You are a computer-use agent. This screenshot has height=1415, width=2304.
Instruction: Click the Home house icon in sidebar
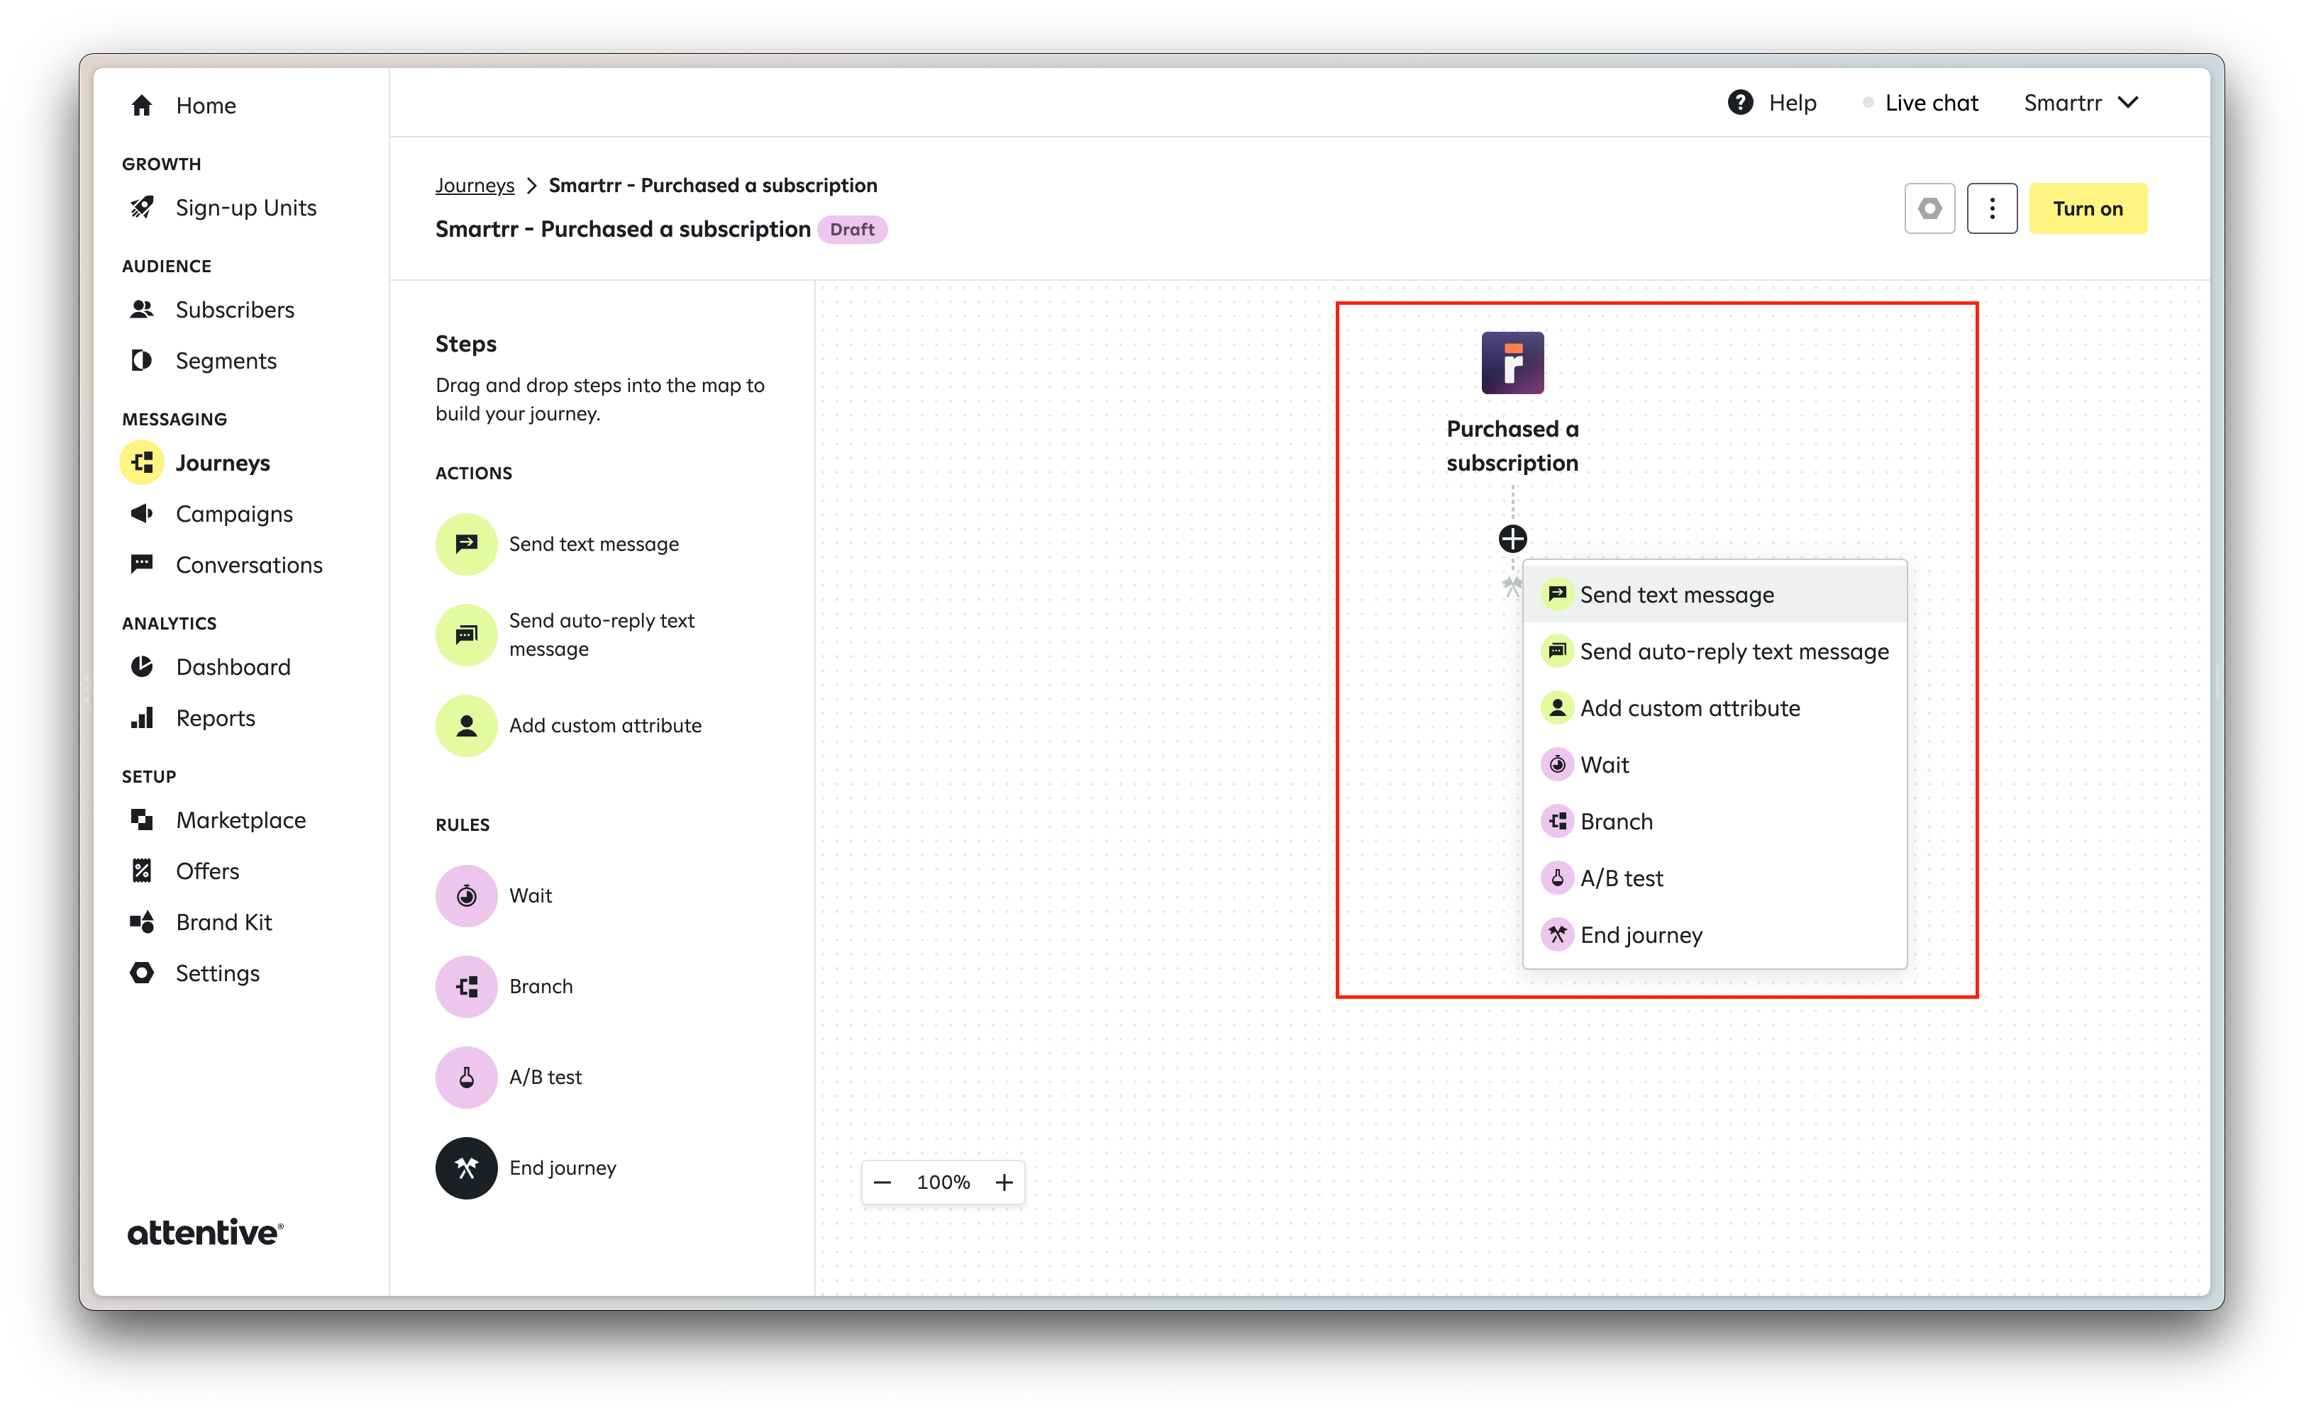tap(142, 105)
